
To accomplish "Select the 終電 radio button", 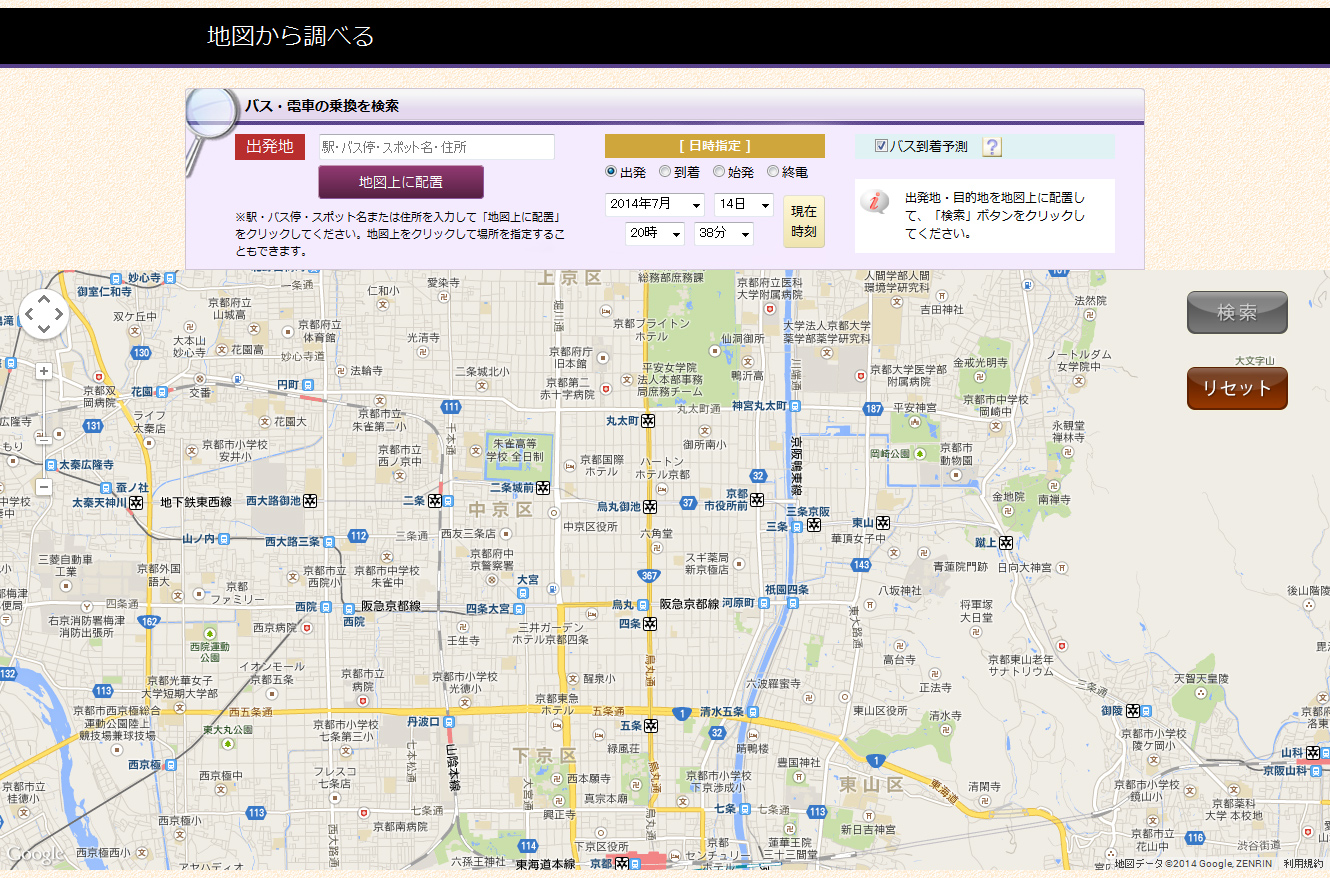I will click(x=773, y=172).
